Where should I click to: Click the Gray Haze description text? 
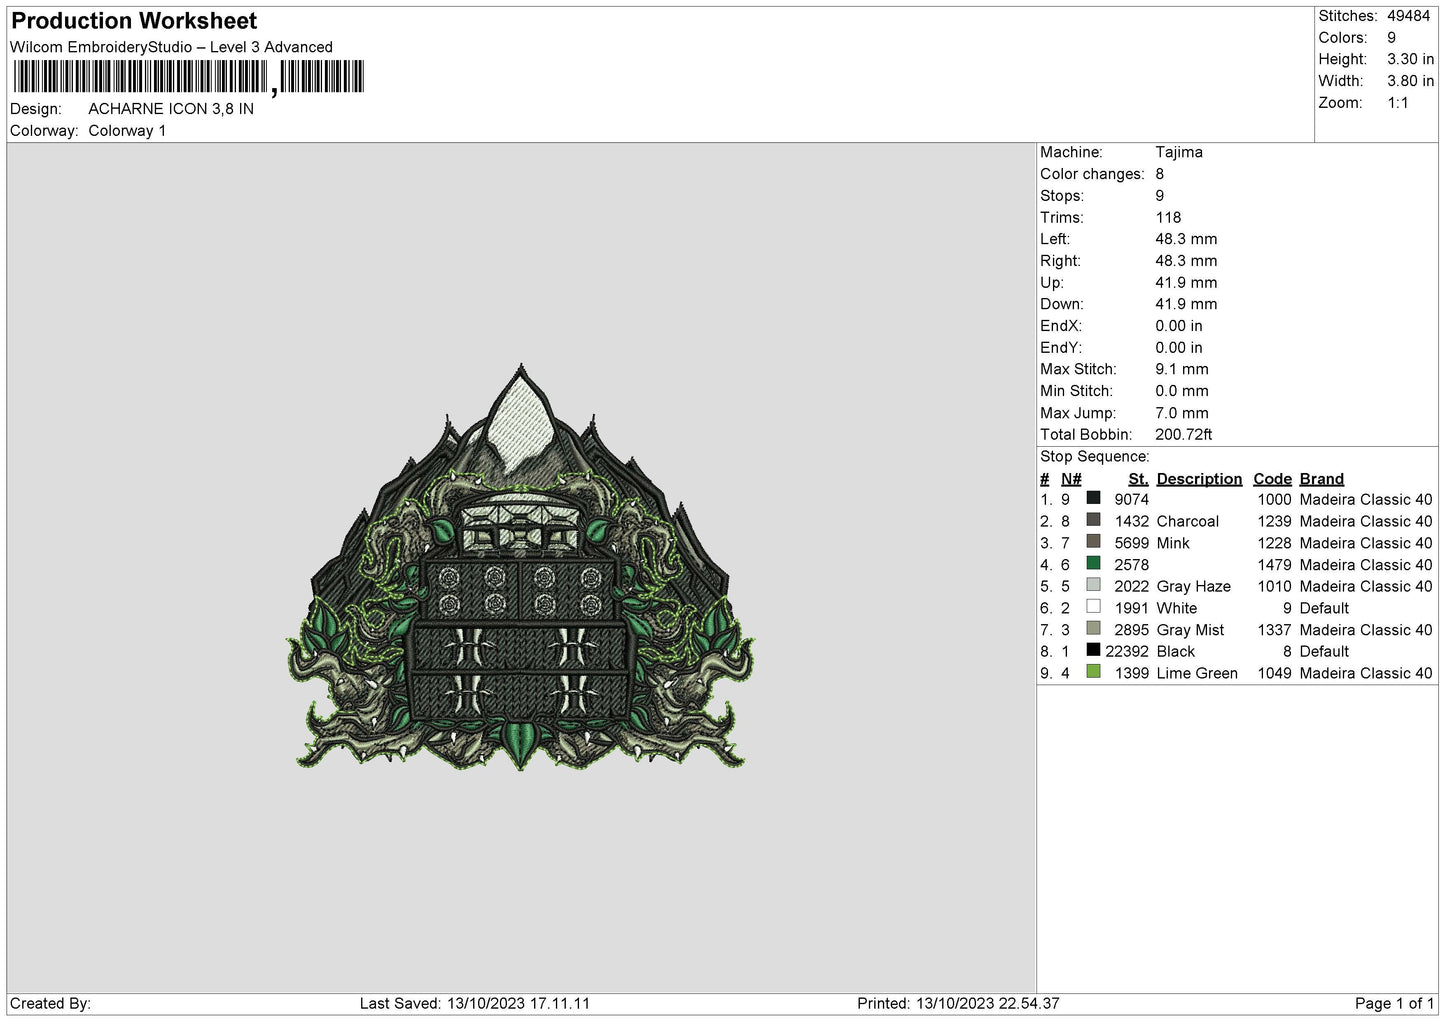pos(1194,586)
